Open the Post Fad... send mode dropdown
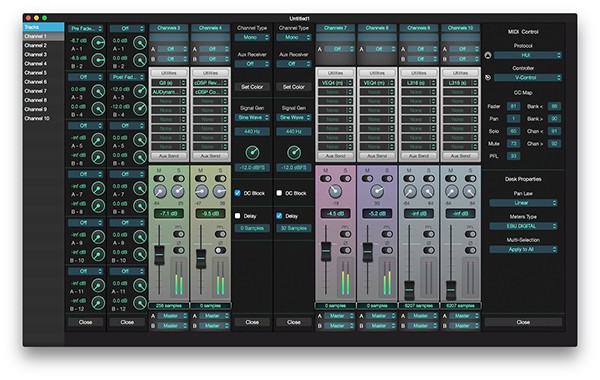This screenshot has width=600, height=380. click(128, 77)
